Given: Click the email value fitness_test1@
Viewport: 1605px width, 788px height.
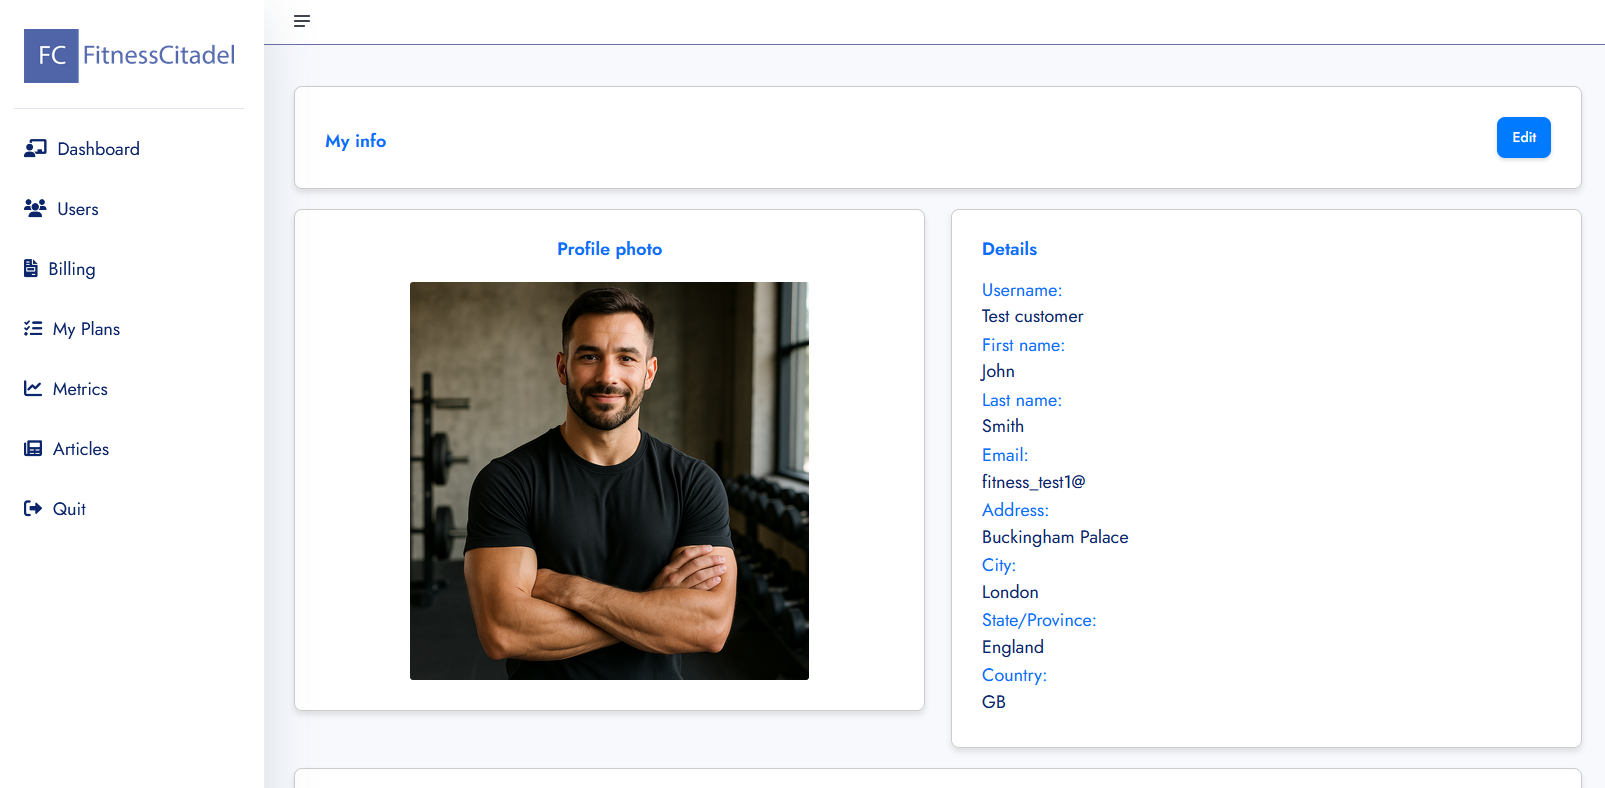Looking at the screenshot, I should (x=1033, y=482).
